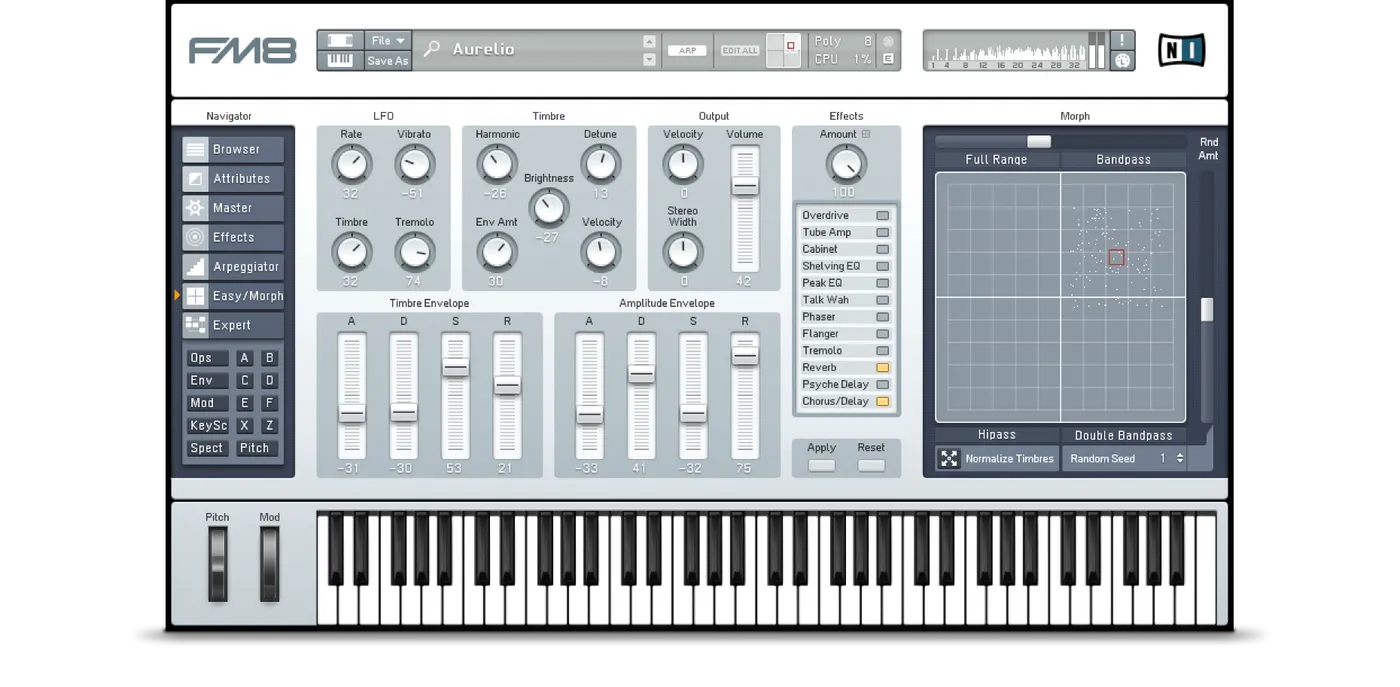Click the clock icon under the exclamation button
The image size is (1400, 687).
(1122, 60)
